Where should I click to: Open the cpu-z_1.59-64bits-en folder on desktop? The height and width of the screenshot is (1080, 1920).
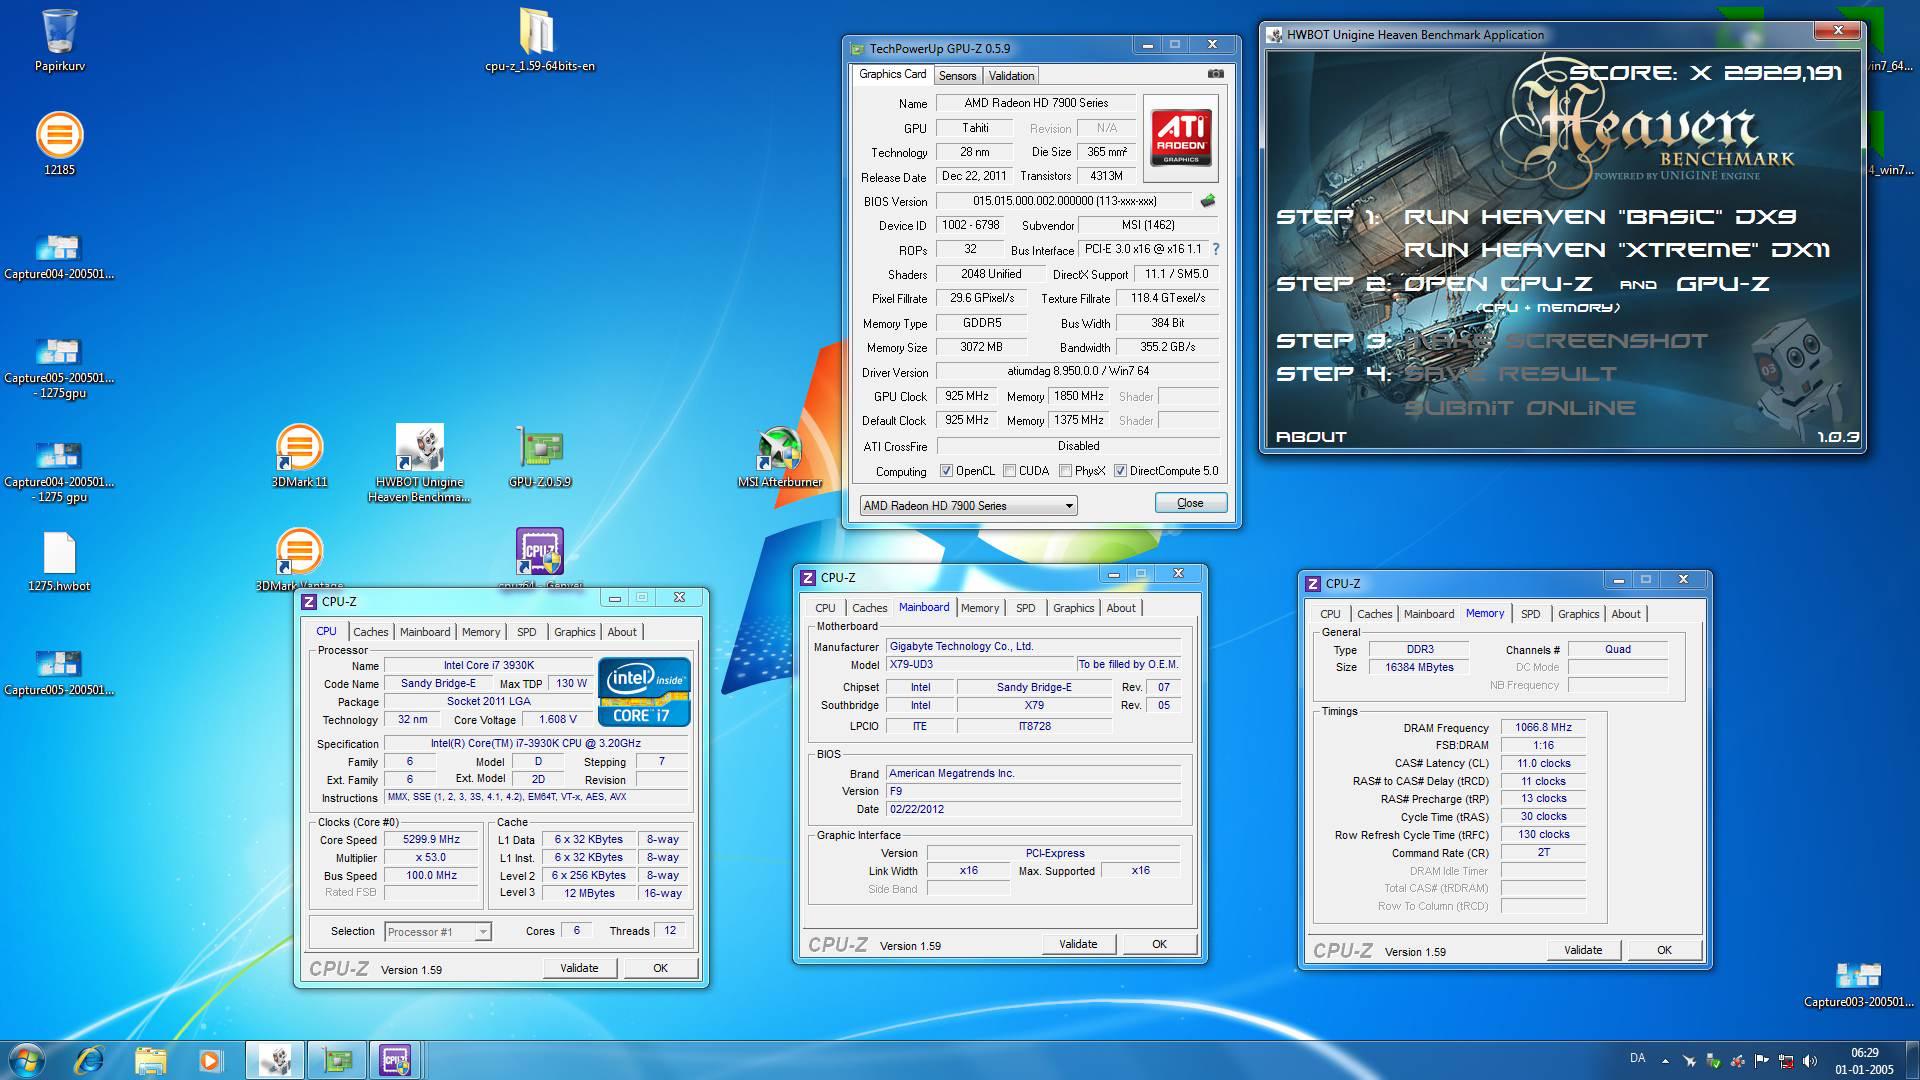[x=539, y=40]
